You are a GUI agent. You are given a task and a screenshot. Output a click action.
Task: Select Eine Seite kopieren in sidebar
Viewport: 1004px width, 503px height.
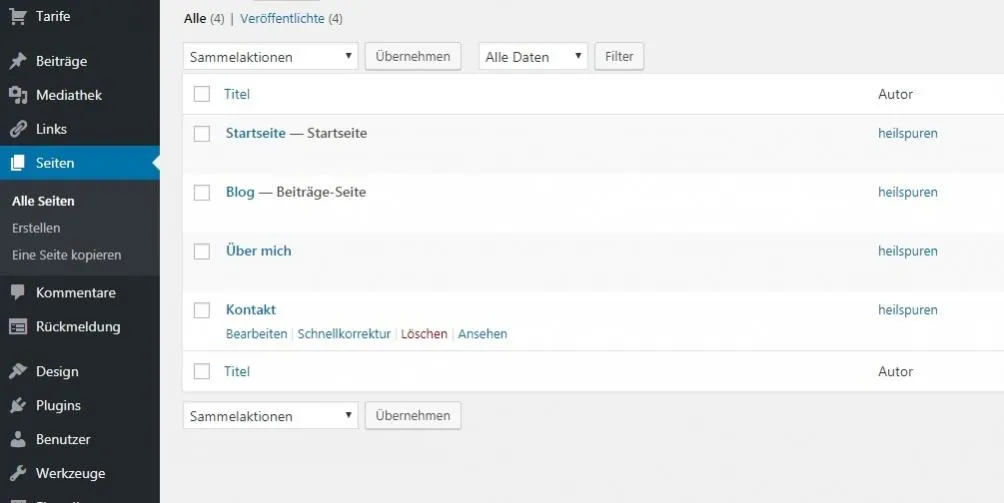(x=67, y=255)
